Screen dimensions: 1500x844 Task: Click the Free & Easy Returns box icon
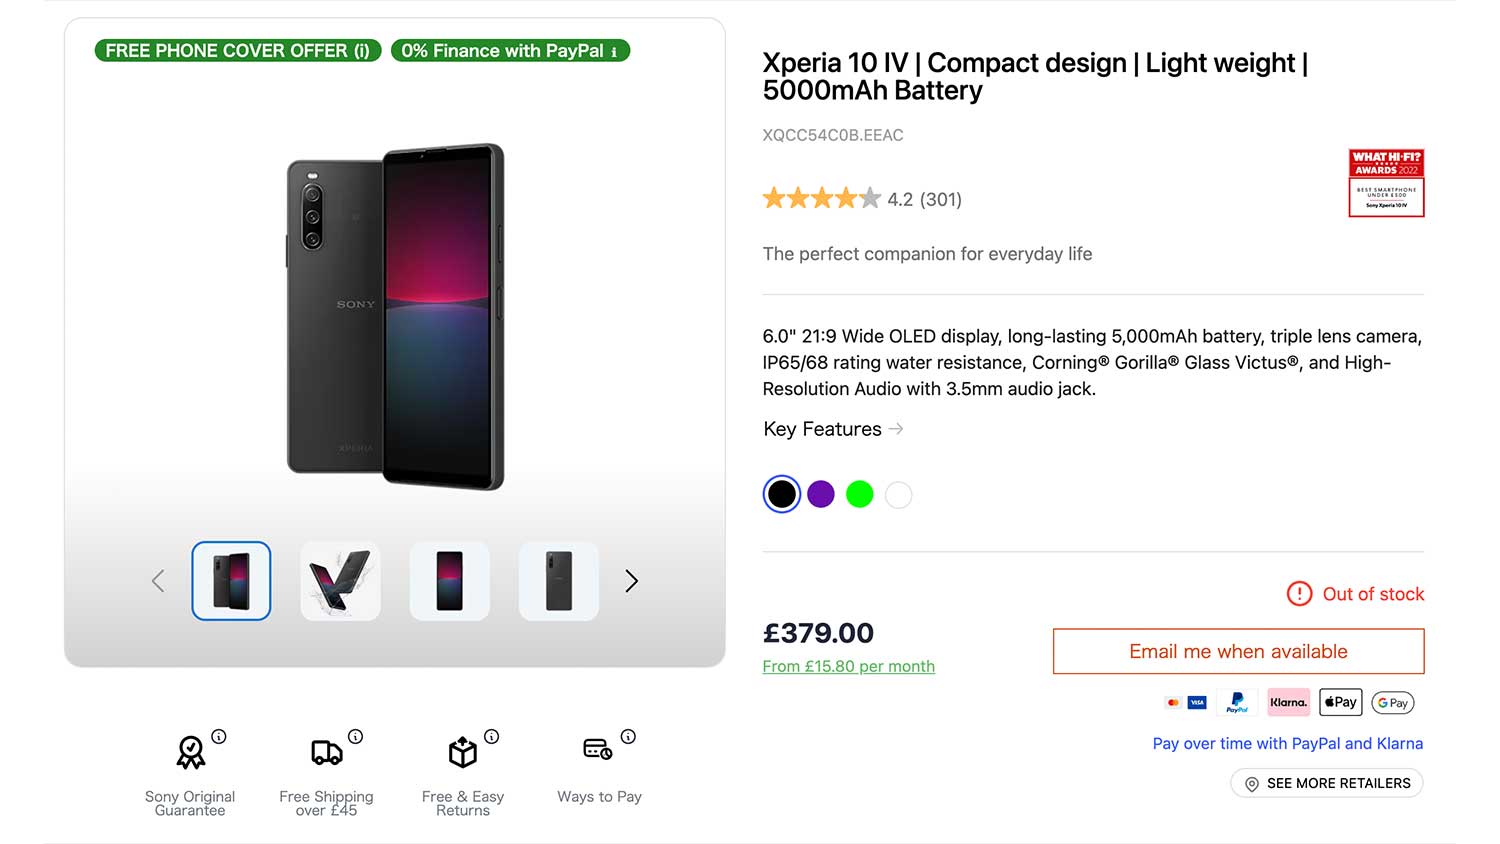point(463,752)
